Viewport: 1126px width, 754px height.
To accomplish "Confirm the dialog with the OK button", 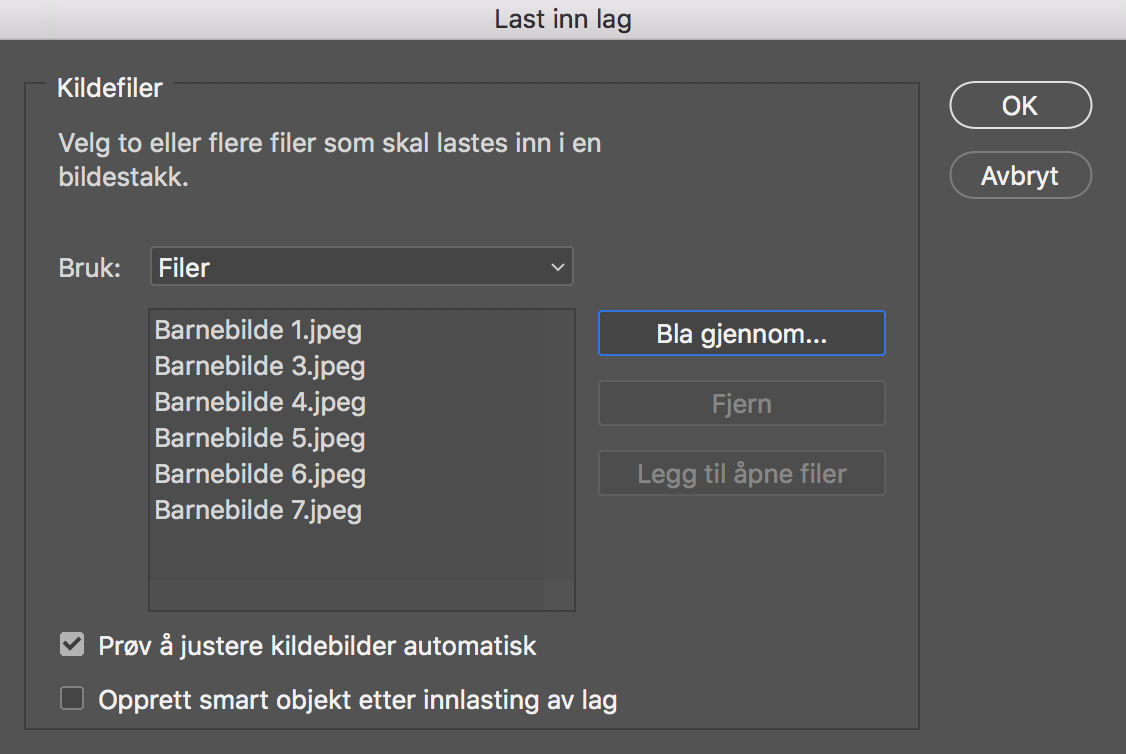I will tap(1020, 106).
